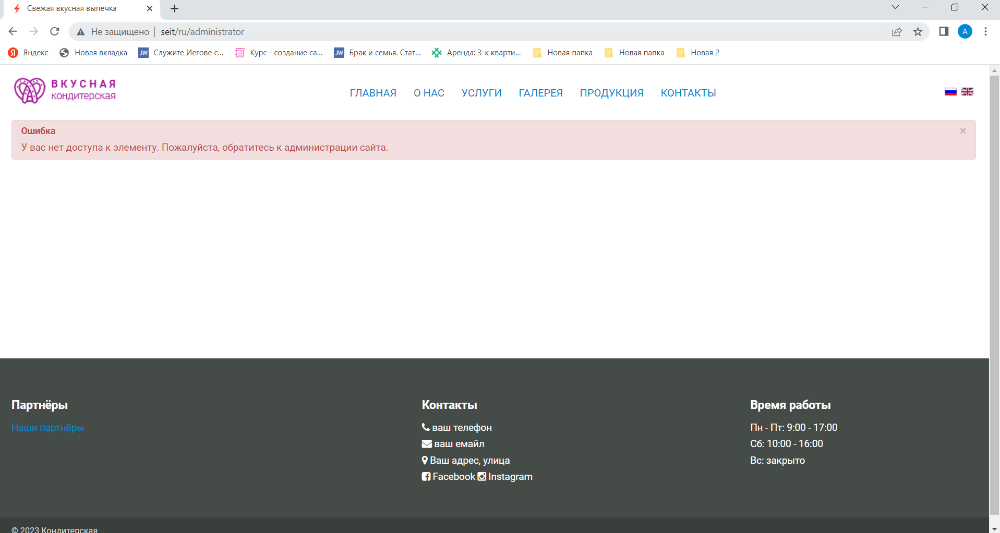The width and height of the screenshot is (1000, 533).
Task: Click the Наши партнёры footer link
Action: 48,428
